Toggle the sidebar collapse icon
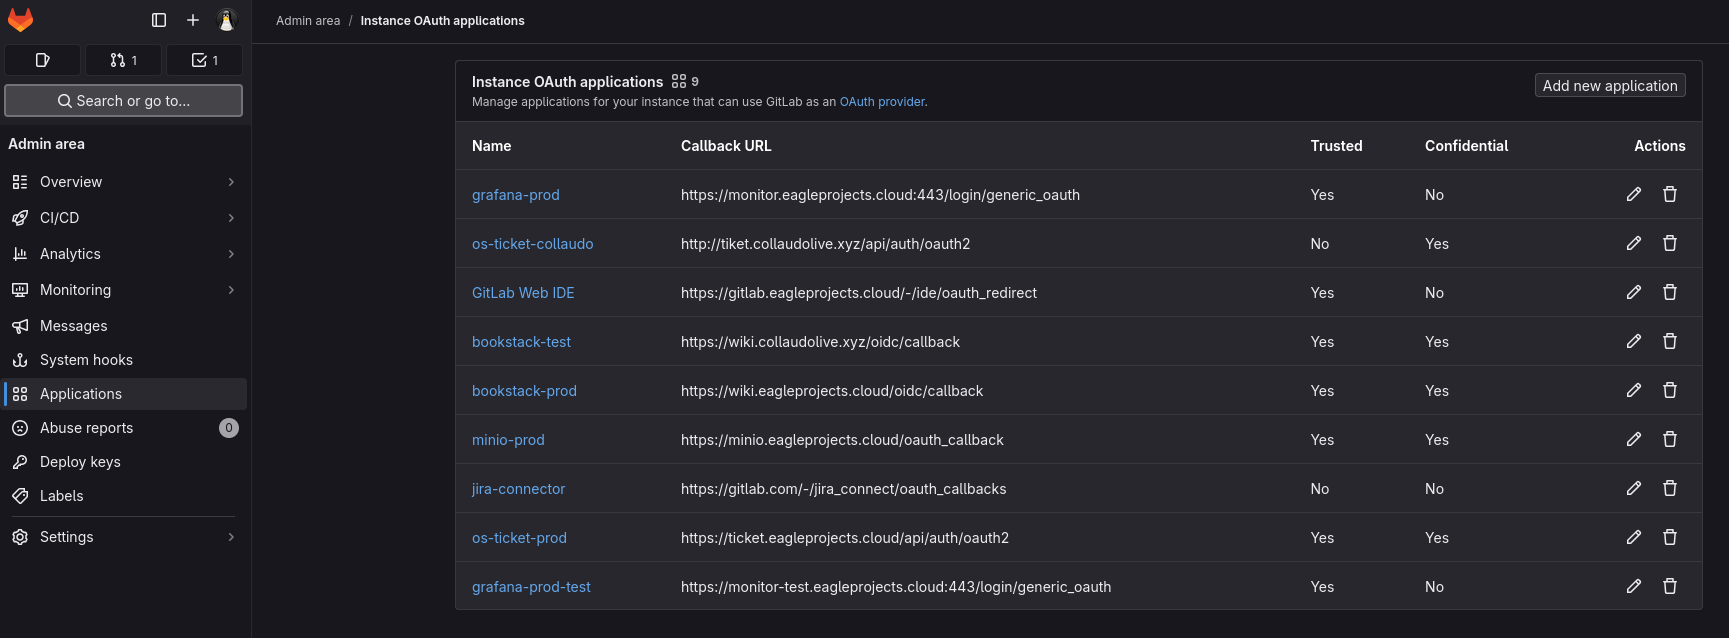 pos(159,20)
